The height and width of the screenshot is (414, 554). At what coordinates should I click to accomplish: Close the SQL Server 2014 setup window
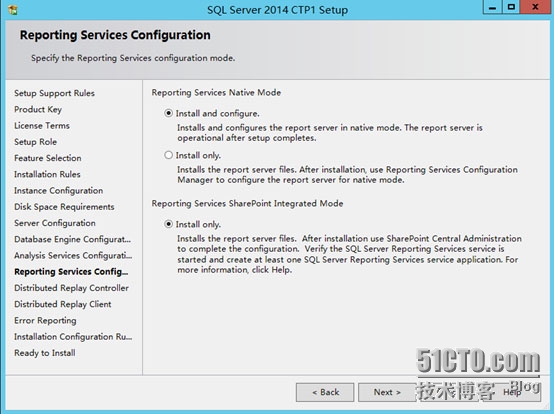[535, 7]
